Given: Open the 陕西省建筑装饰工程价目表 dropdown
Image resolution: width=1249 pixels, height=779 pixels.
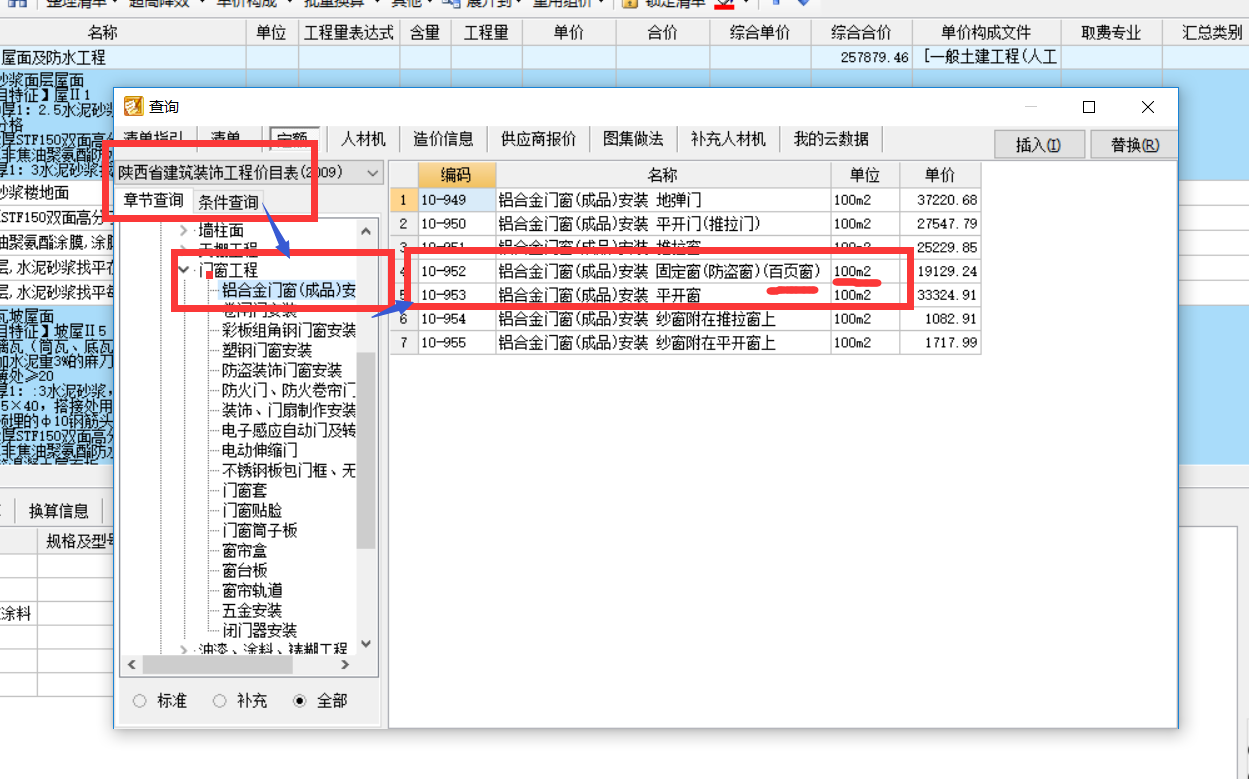Looking at the screenshot, I should click(x=373, y=173).
